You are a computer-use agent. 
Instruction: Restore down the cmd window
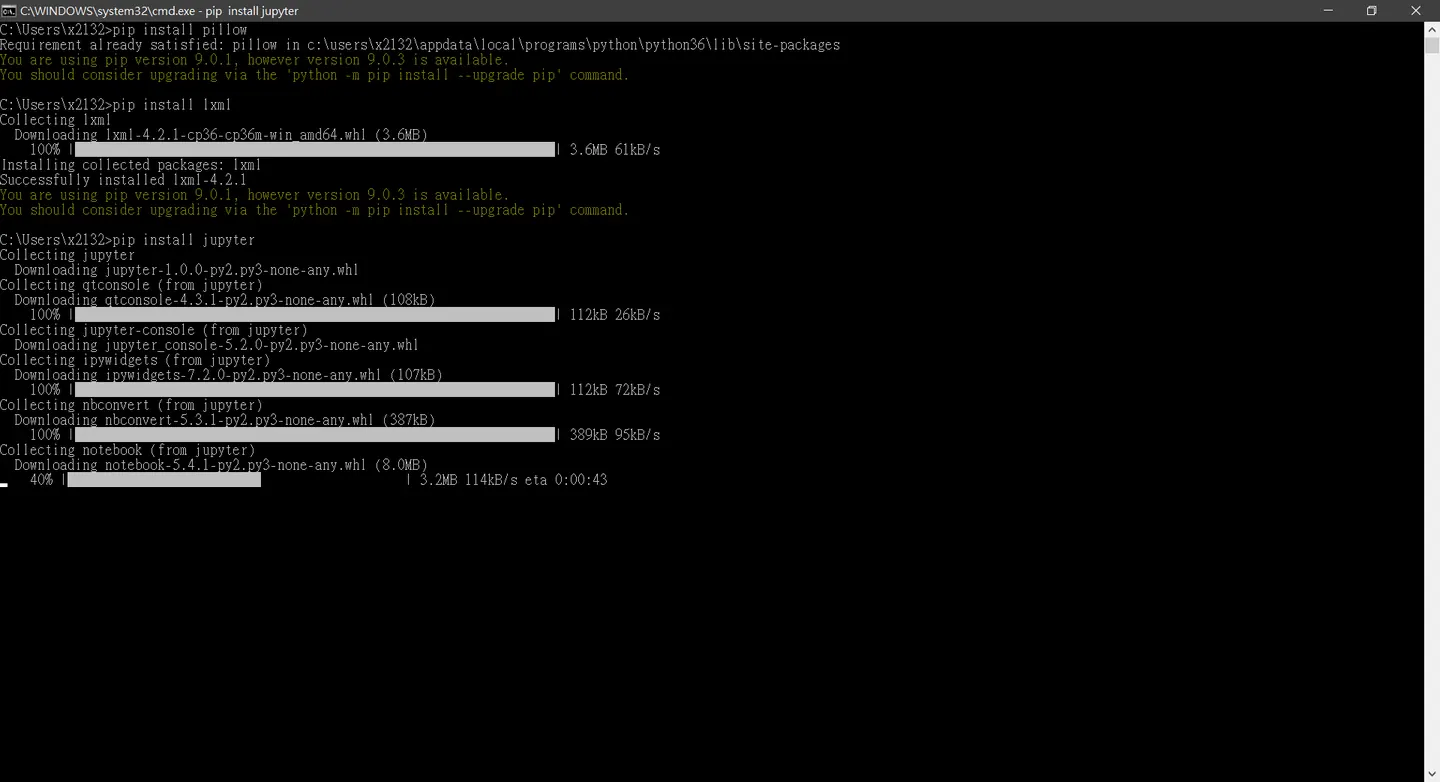pyautogui.click(x=1372, y=10)
